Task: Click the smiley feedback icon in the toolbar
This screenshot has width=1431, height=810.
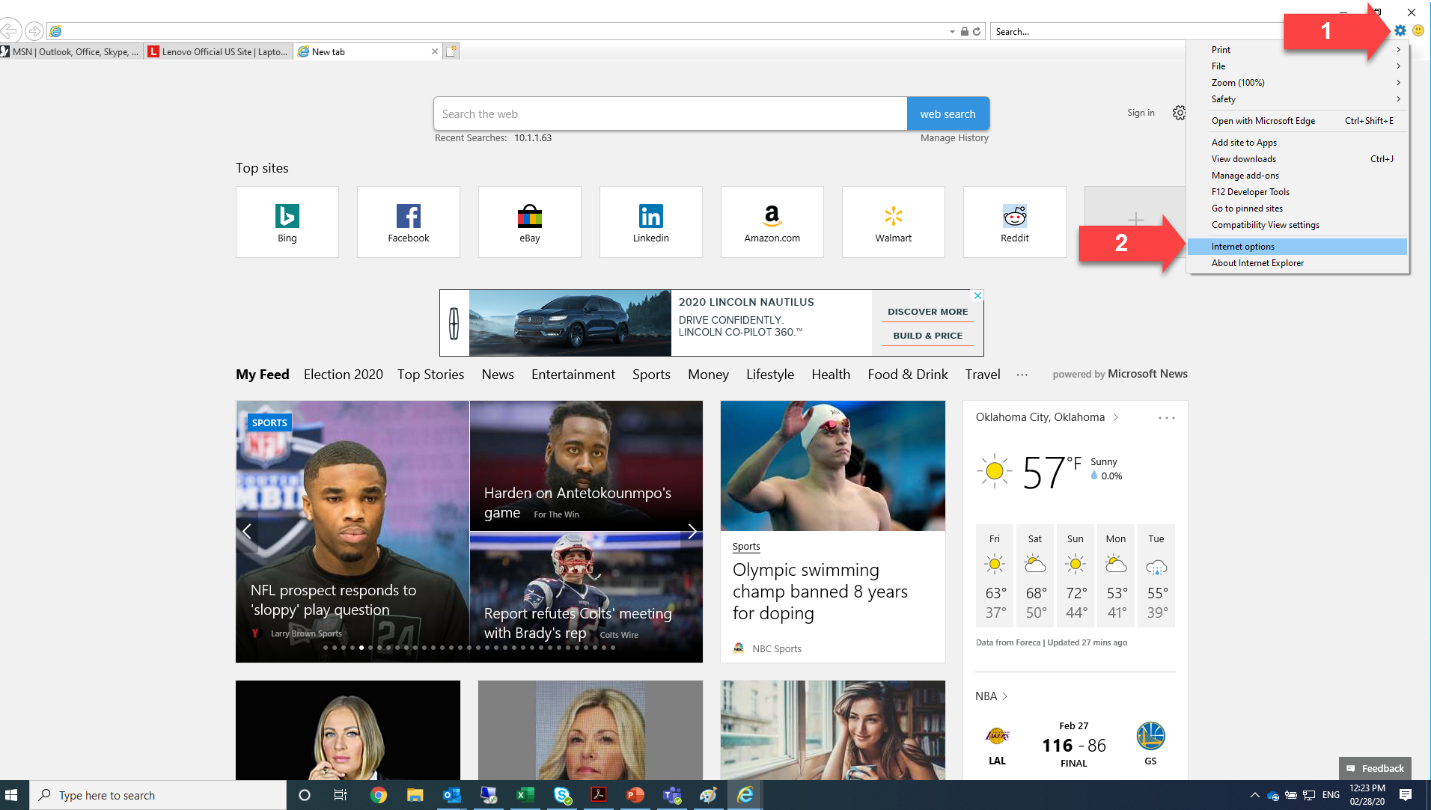Action: 1418,31
